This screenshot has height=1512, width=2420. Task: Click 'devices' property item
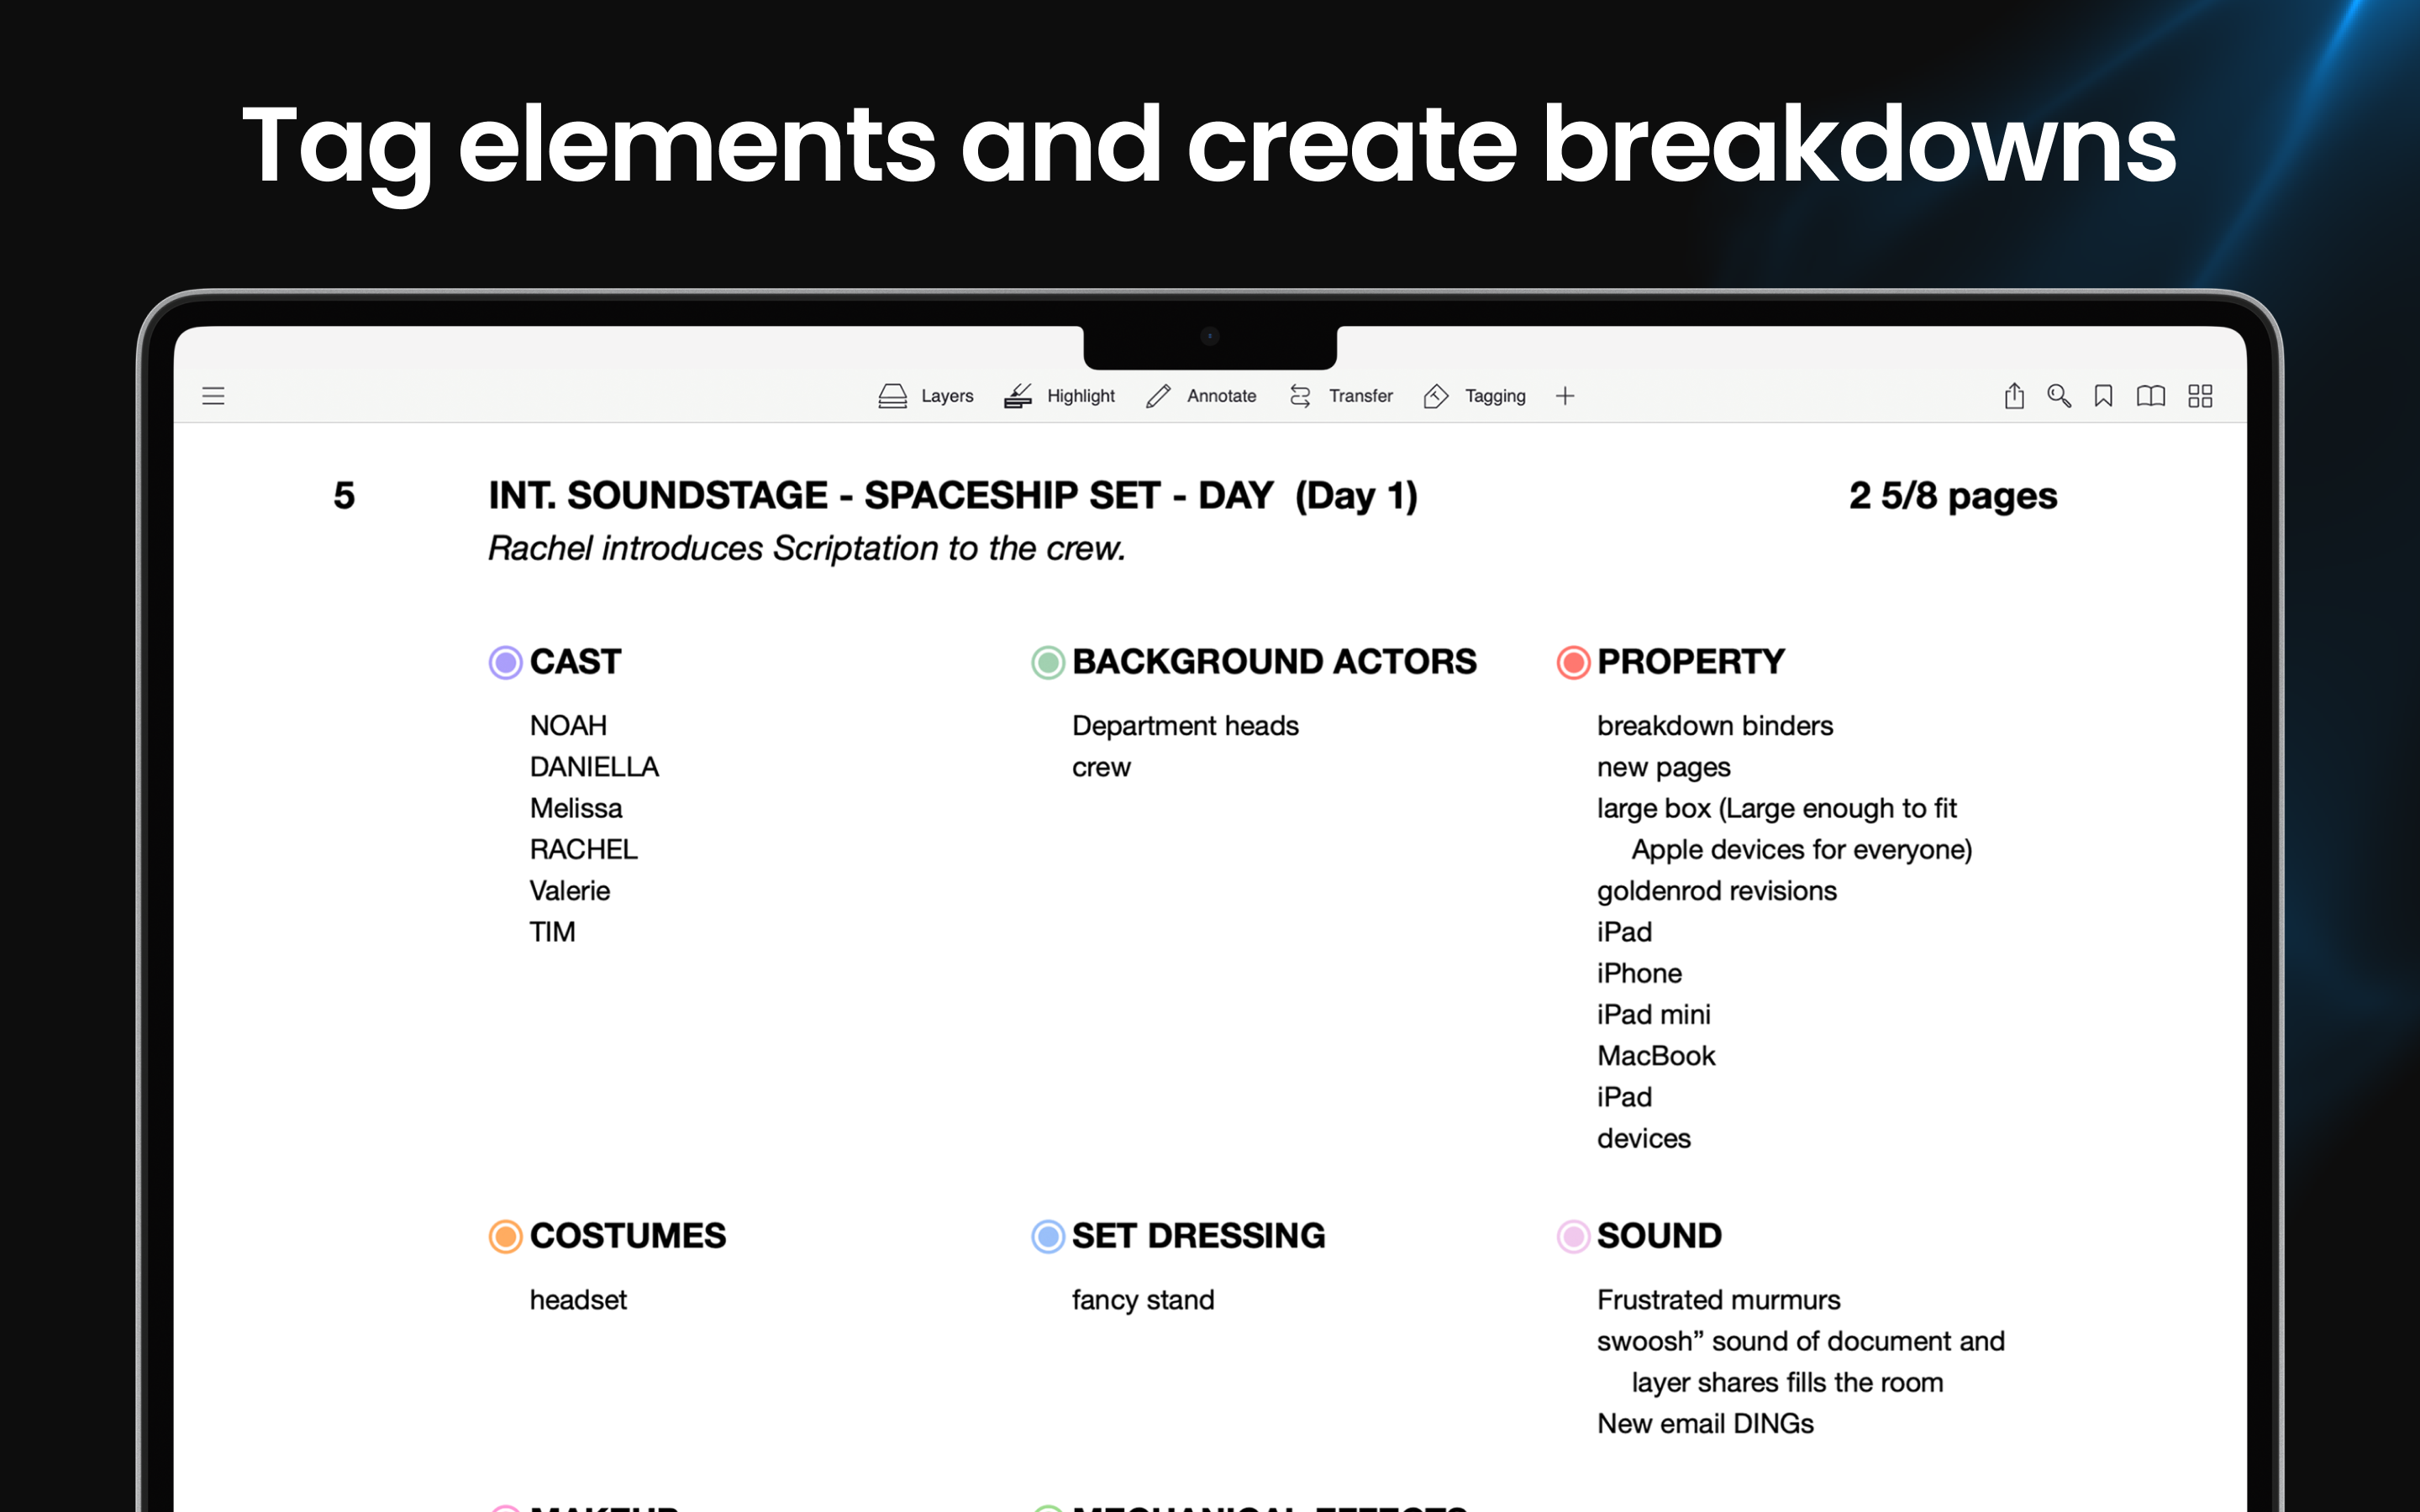click(1643, 1138)
